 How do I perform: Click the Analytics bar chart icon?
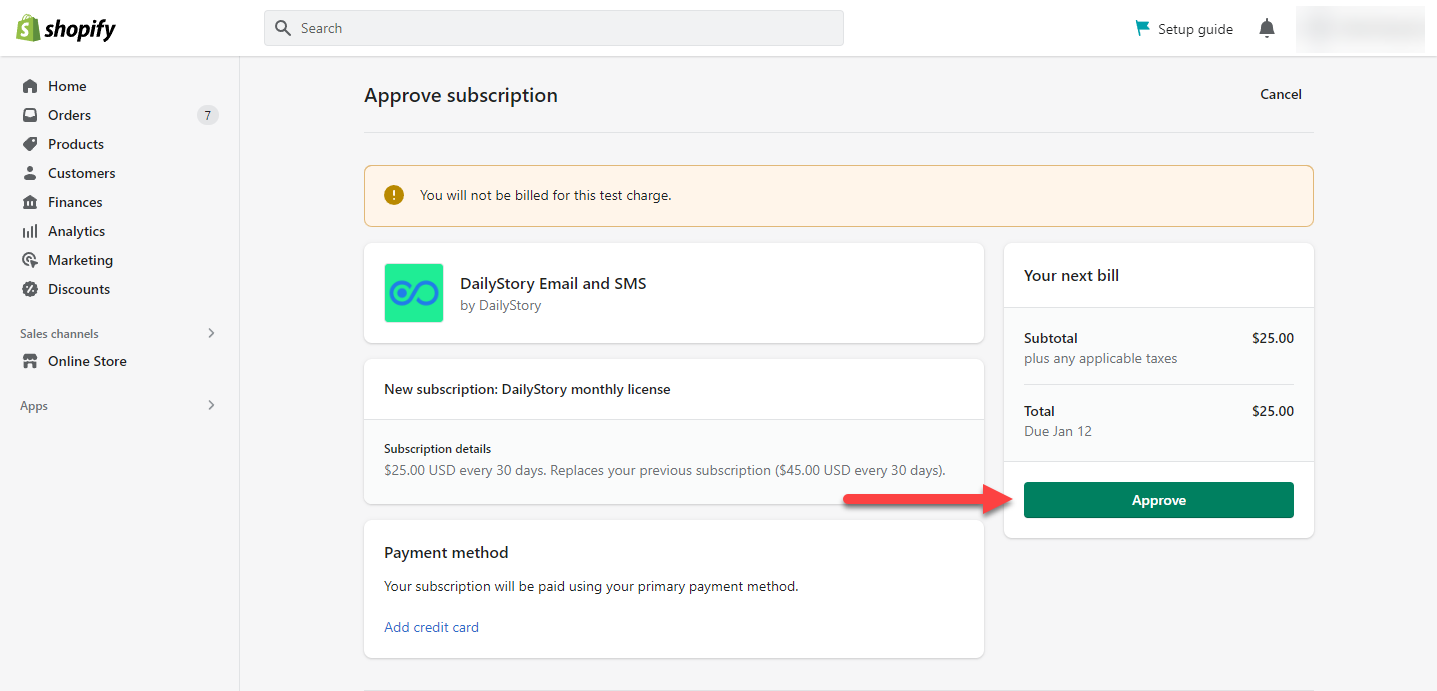(x=30, y=231)
